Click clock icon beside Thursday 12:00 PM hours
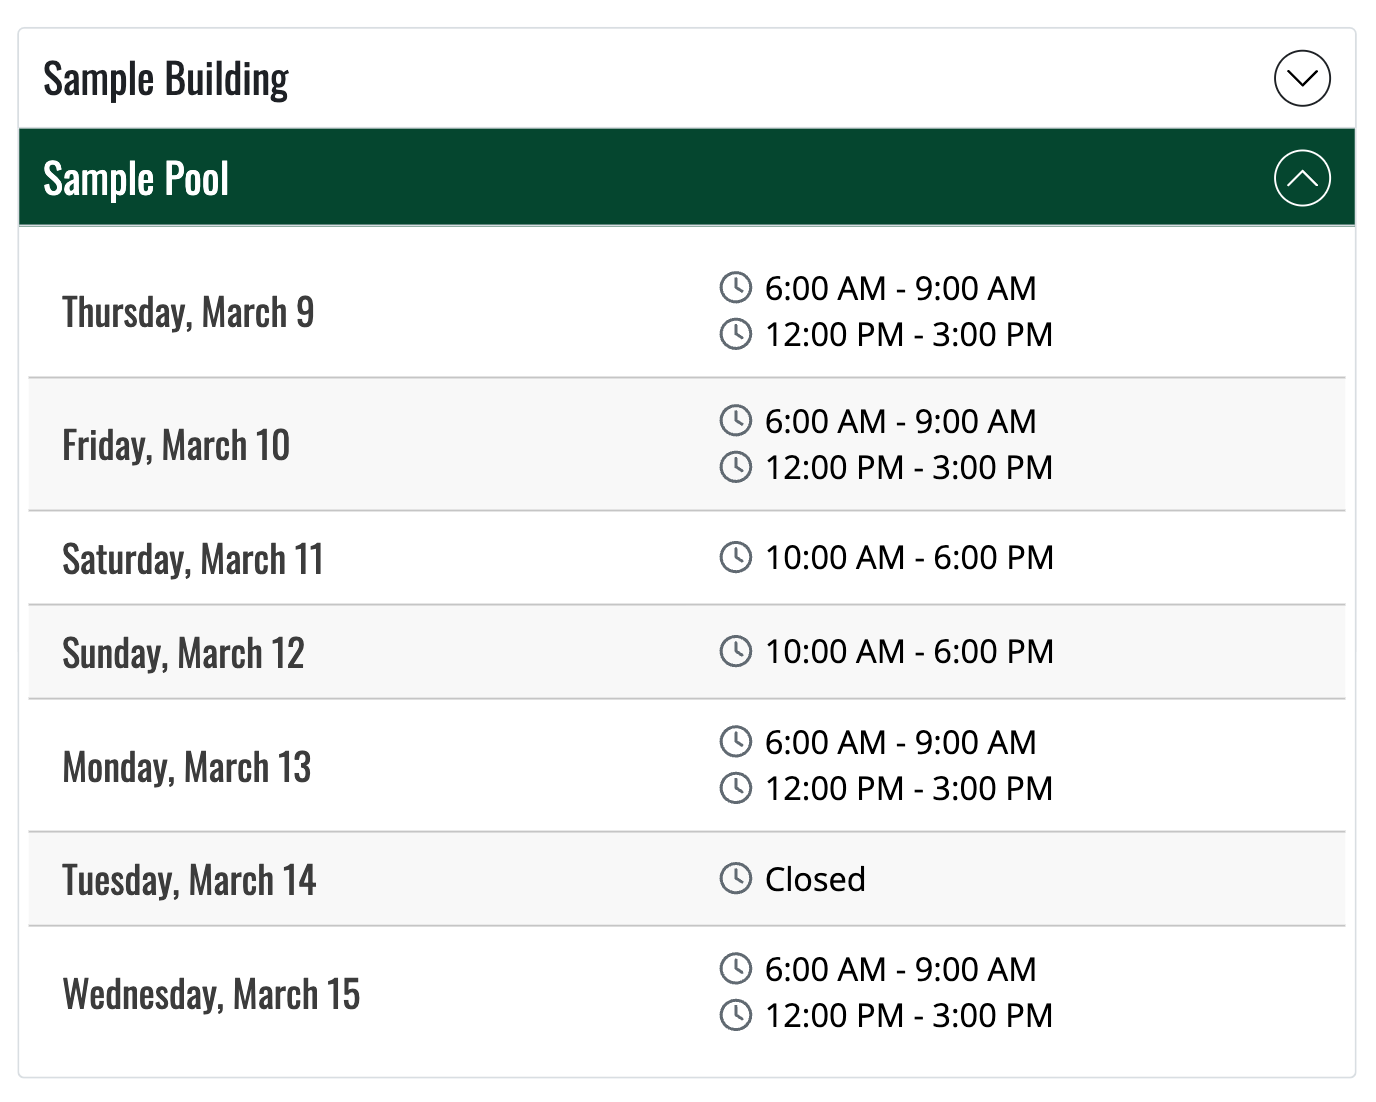Screen dimensions: 1376x1102 (735, 334)
